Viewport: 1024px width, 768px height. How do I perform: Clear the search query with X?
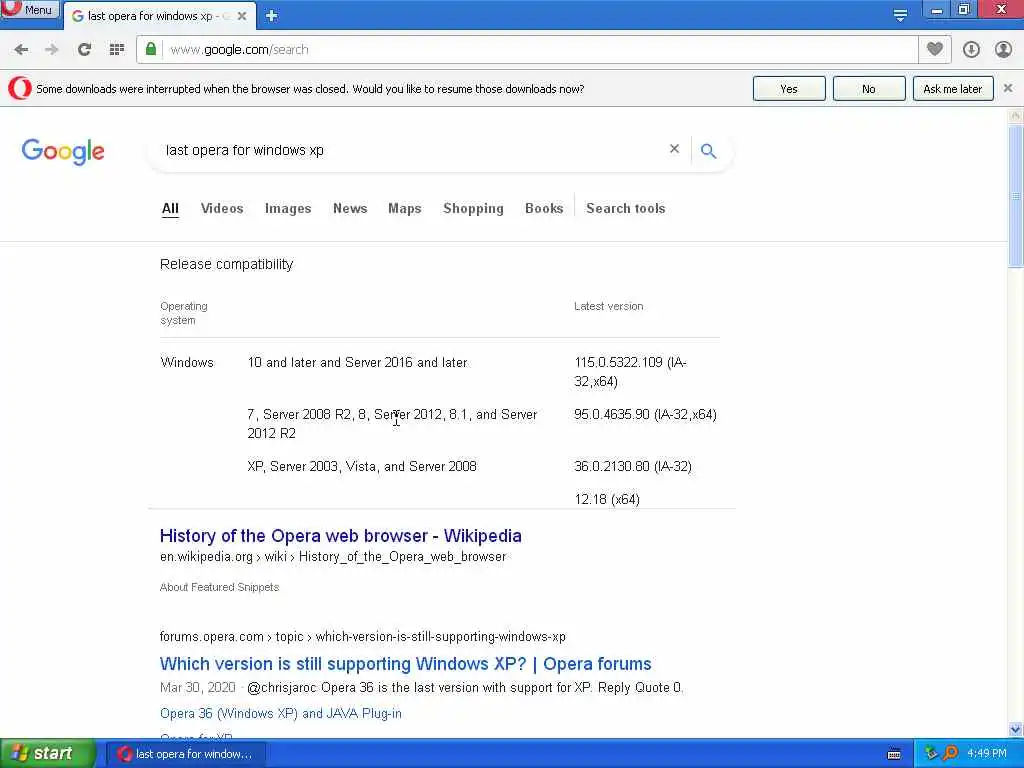tap(675, 149)
